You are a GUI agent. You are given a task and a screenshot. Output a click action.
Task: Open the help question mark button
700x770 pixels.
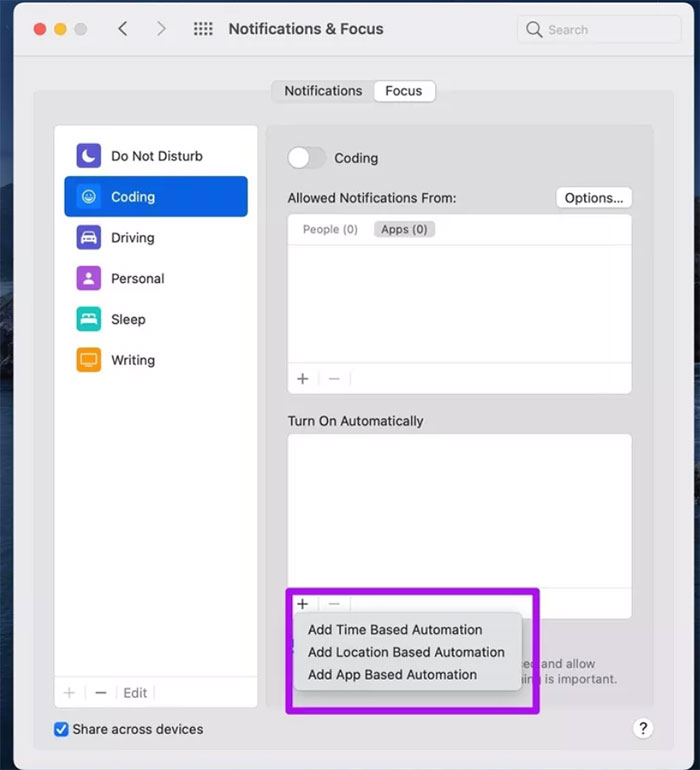643,728
